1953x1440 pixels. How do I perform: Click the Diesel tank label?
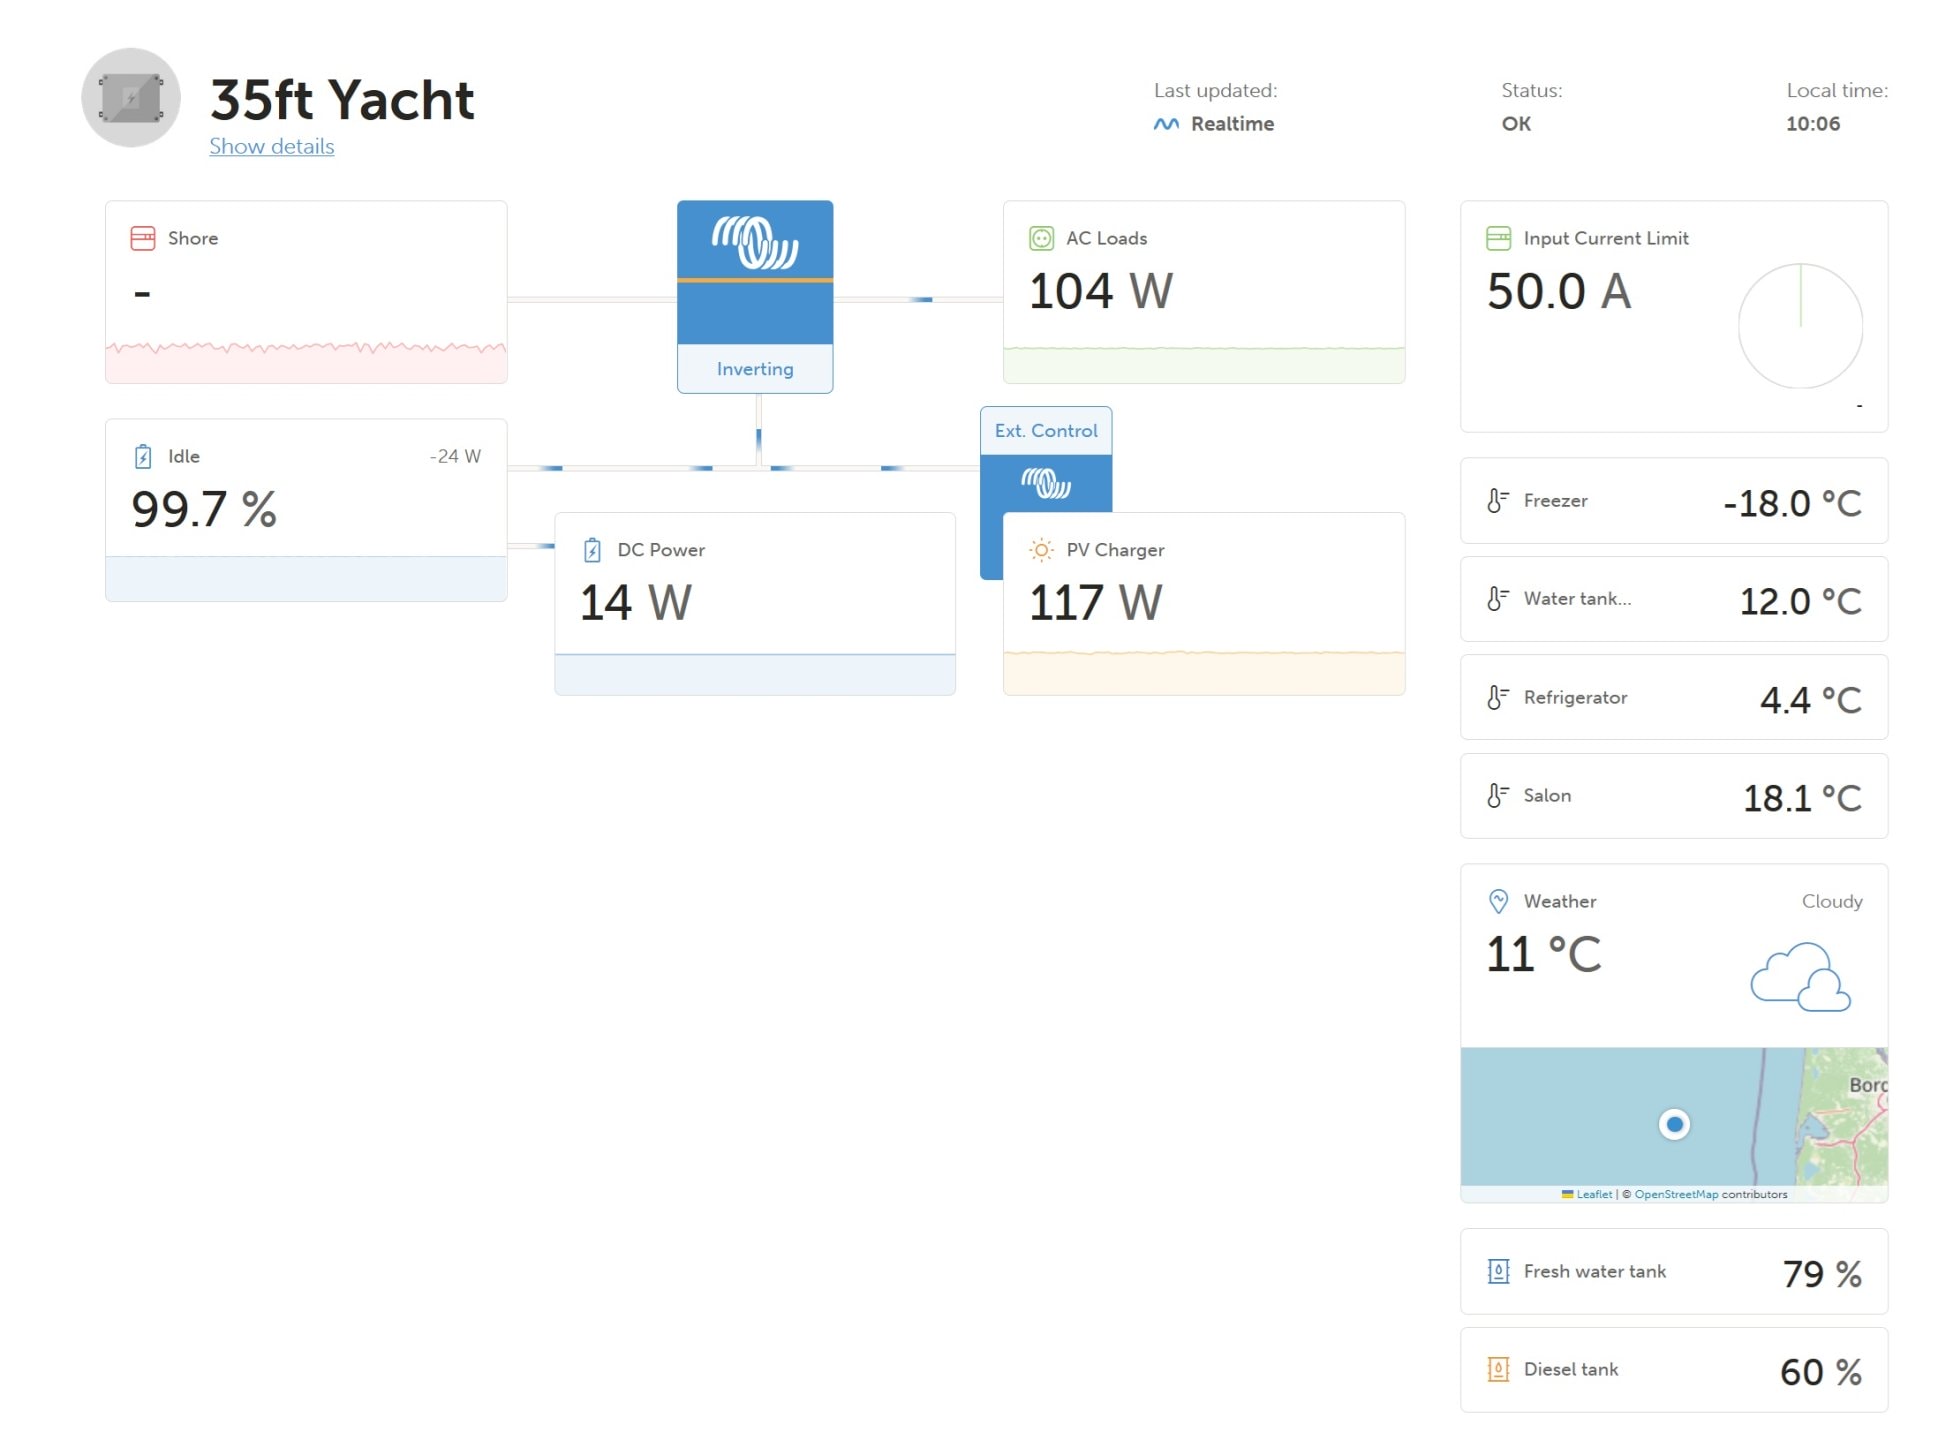coord(1570,1369)
